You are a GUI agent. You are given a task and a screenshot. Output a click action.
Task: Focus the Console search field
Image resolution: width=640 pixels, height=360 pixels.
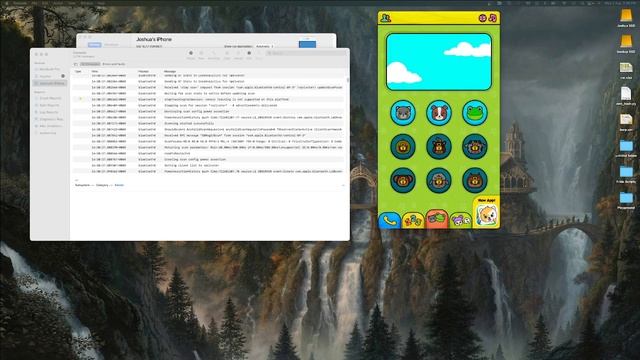[306, 53]
